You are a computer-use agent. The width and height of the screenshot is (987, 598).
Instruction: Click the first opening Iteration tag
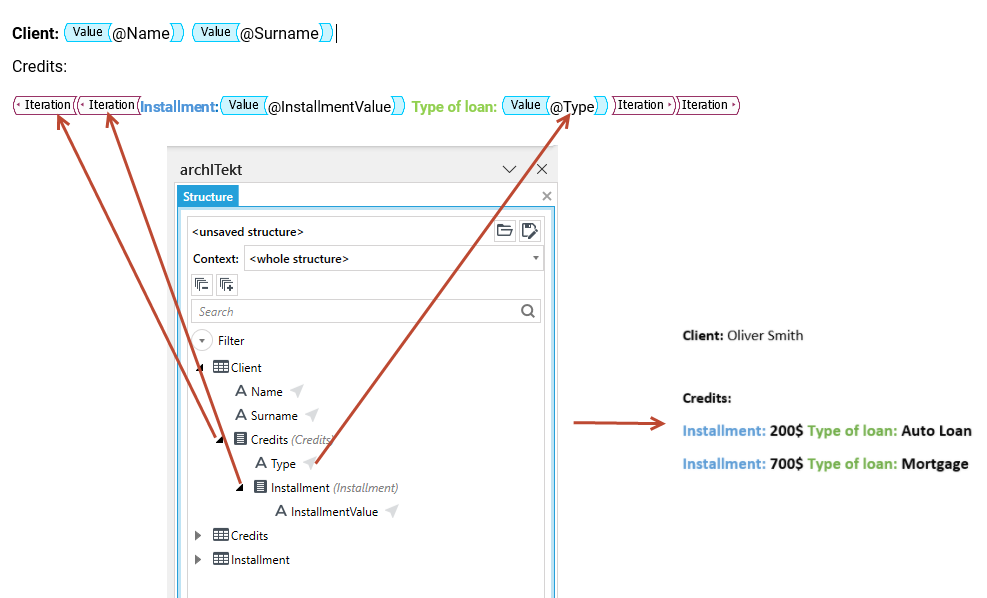tap(44, 105)
